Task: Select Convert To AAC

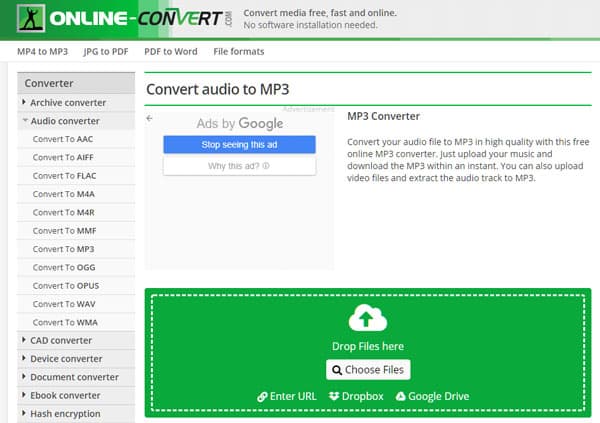Action: pos(76,139)
